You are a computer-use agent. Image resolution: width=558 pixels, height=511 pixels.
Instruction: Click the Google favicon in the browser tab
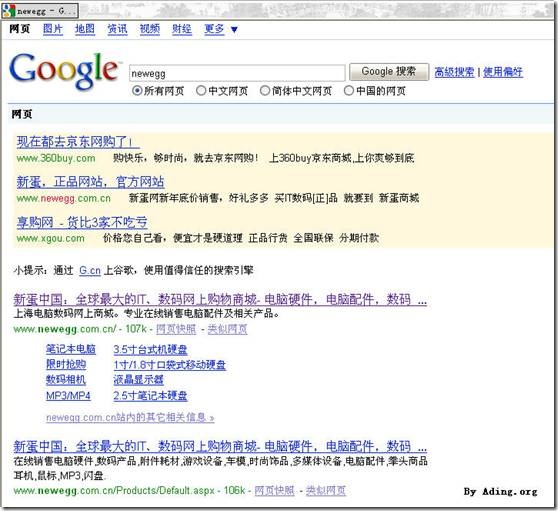tap(9, 11)
